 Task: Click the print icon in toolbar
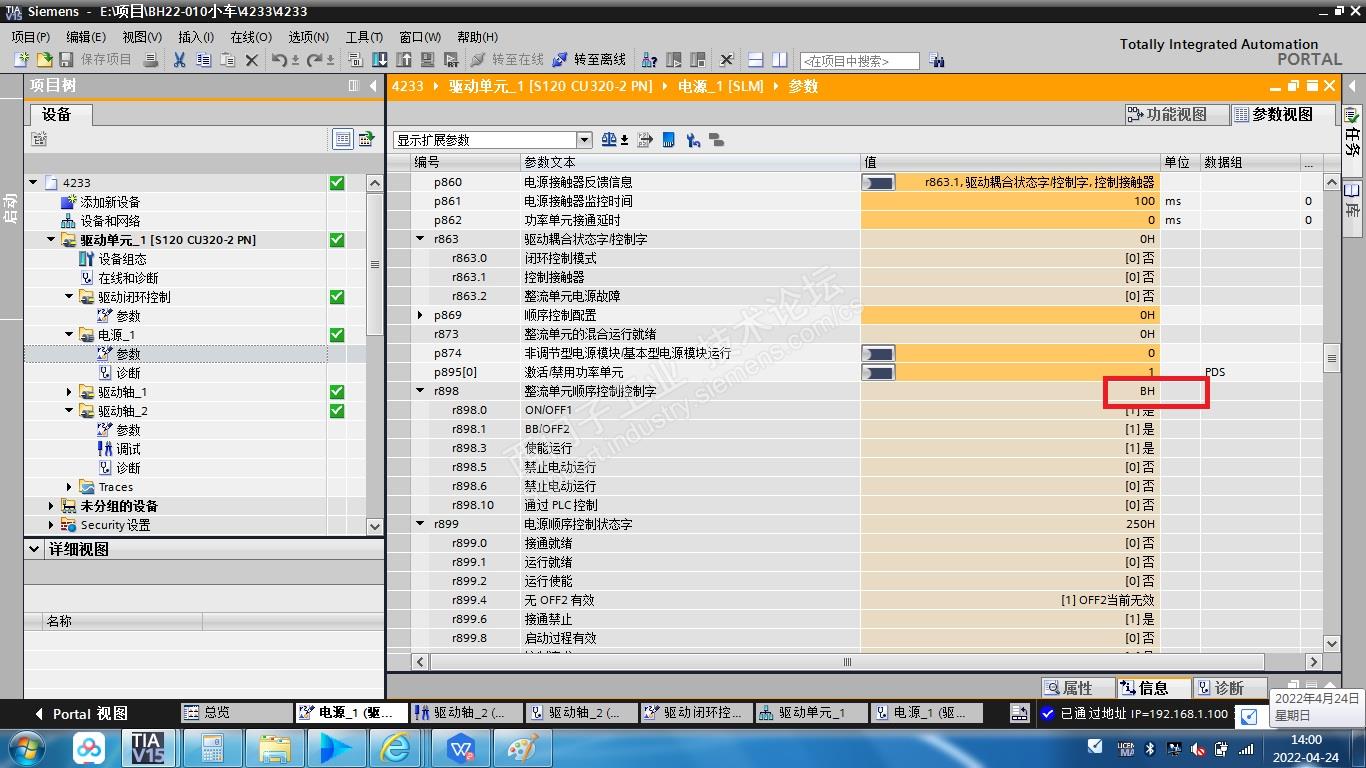pos(151,60)
